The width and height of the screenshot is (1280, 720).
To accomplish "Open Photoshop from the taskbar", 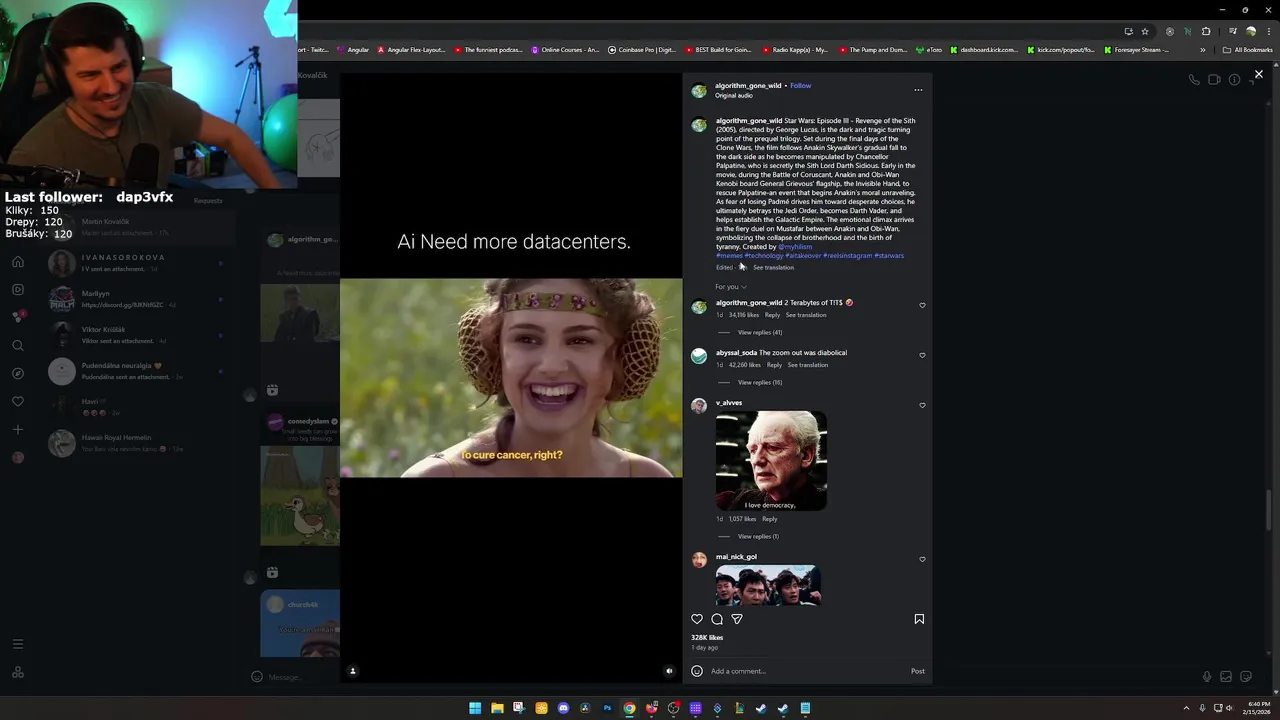I will click(x=607, y=708).
